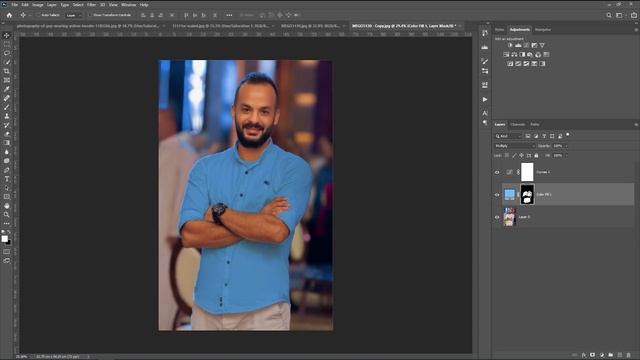Toggle lock image pixels brush icon

tap(514, 156)
